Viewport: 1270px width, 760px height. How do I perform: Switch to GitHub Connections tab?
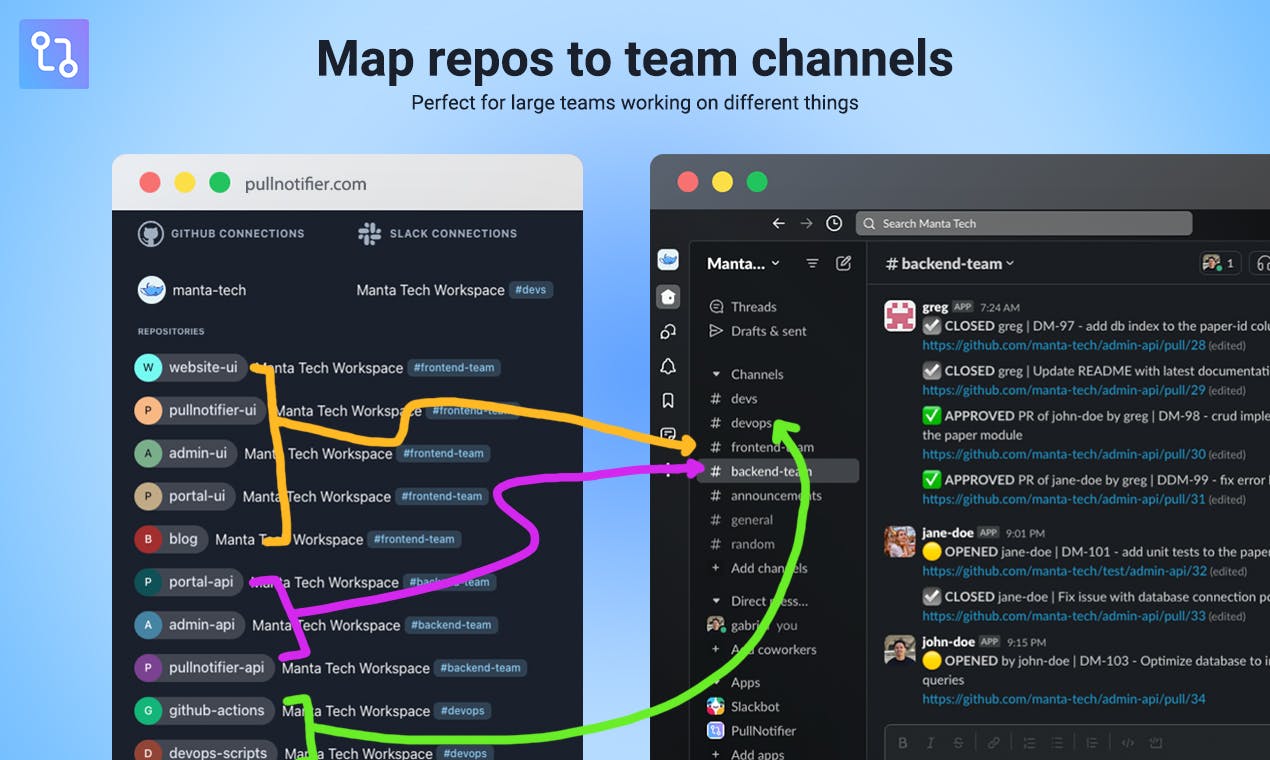pos(221,234)
